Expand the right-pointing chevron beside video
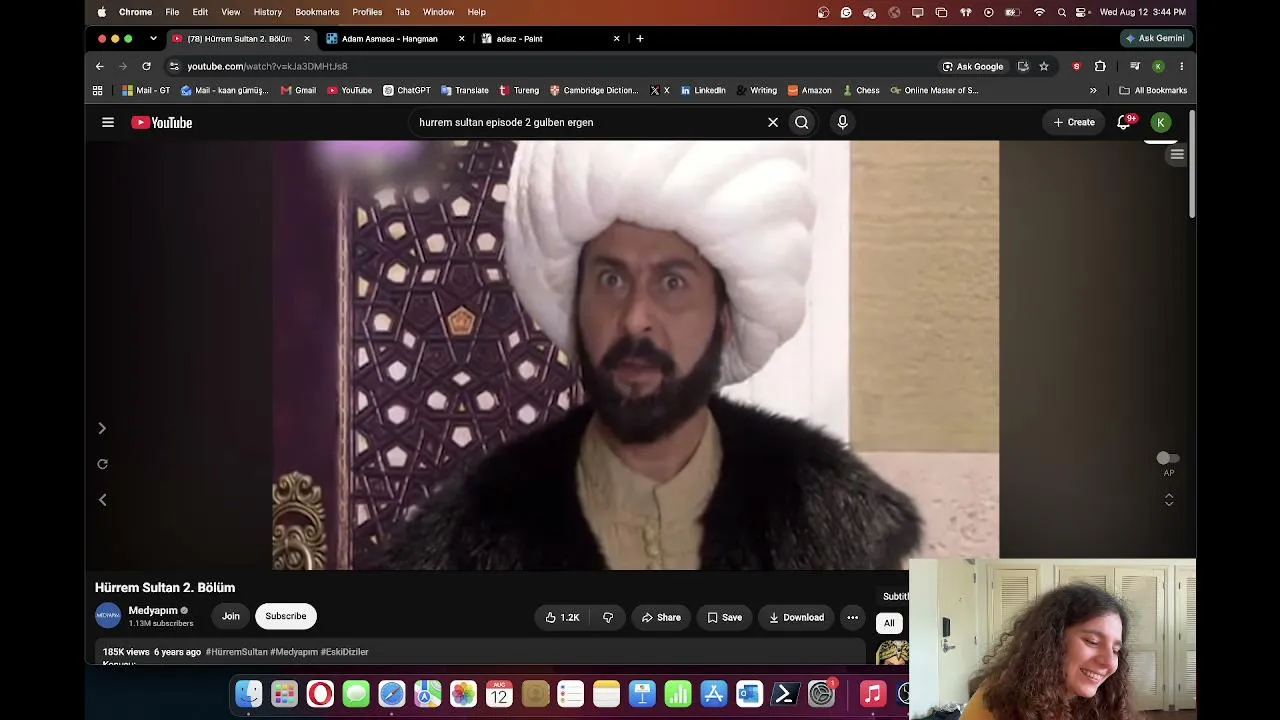Image resolution: width=1280 pixels, height=720 pixels. [102, 428]
